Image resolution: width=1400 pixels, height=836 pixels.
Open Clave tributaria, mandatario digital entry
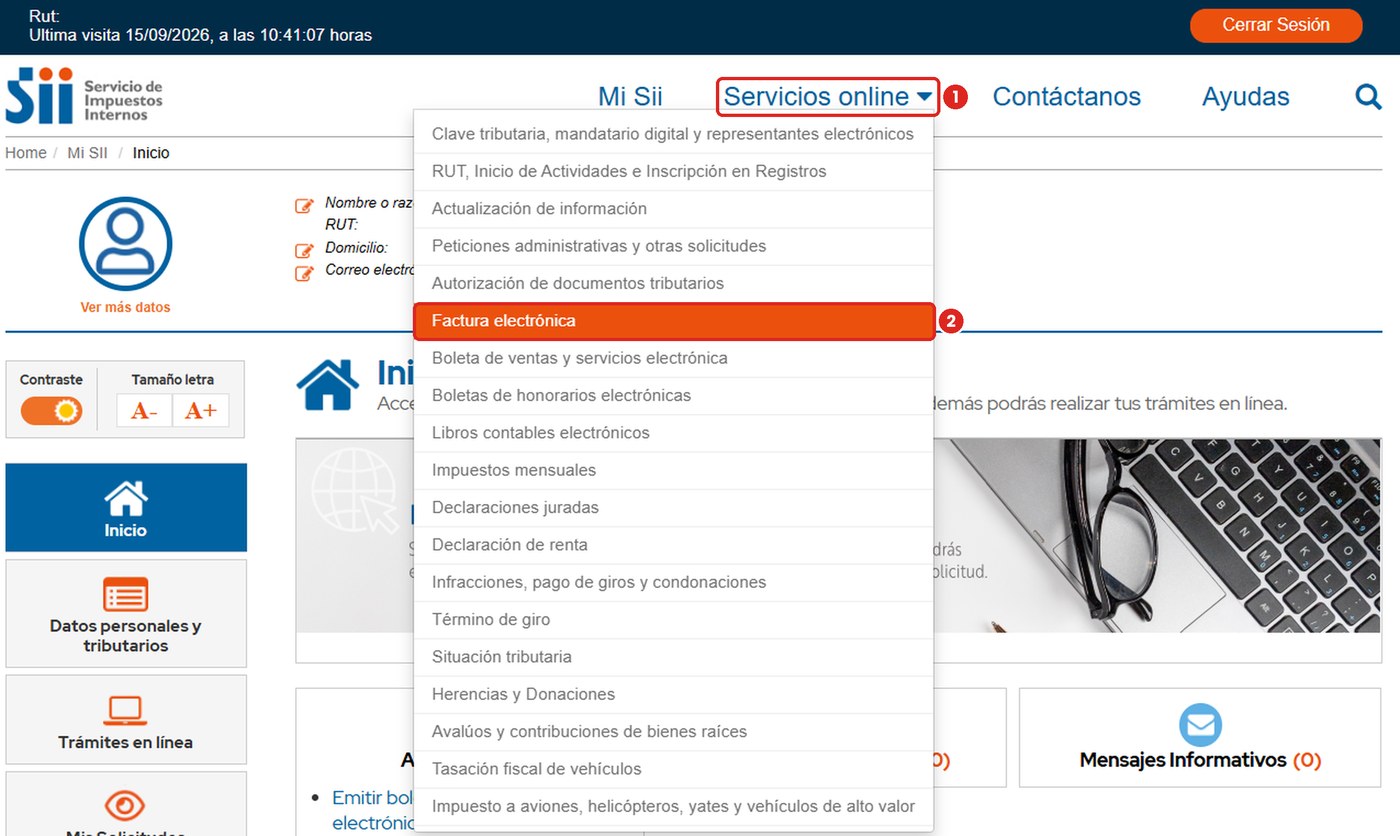coord(674,134)
